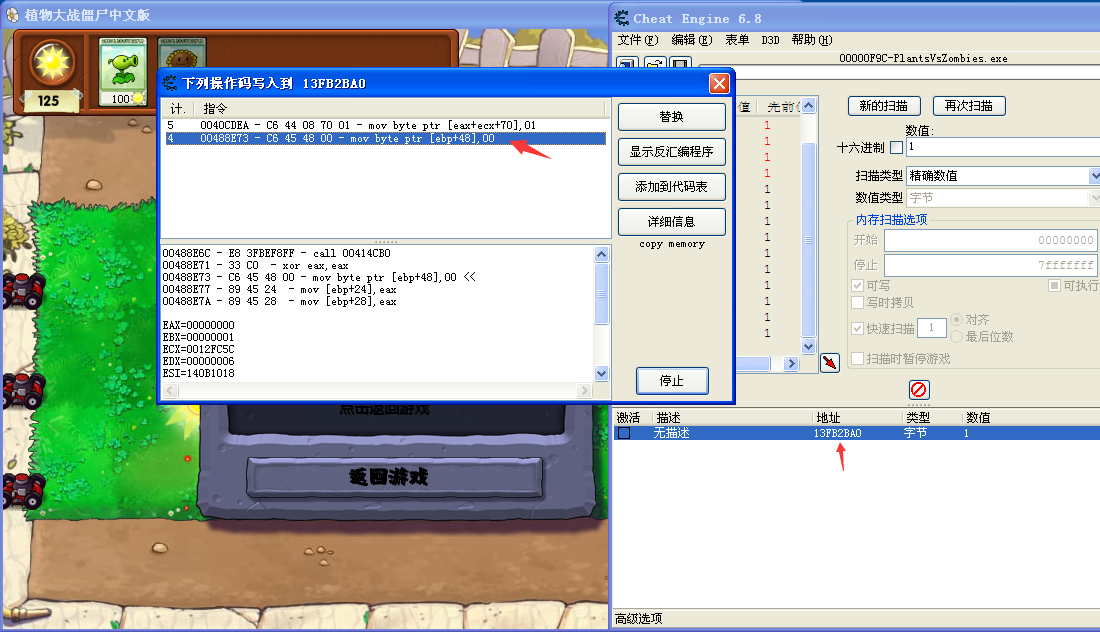Image resolution: width=1100 pixels, height=632 pixels.
Task: Click the save floppy disk icon
Action: click(680, 64)
